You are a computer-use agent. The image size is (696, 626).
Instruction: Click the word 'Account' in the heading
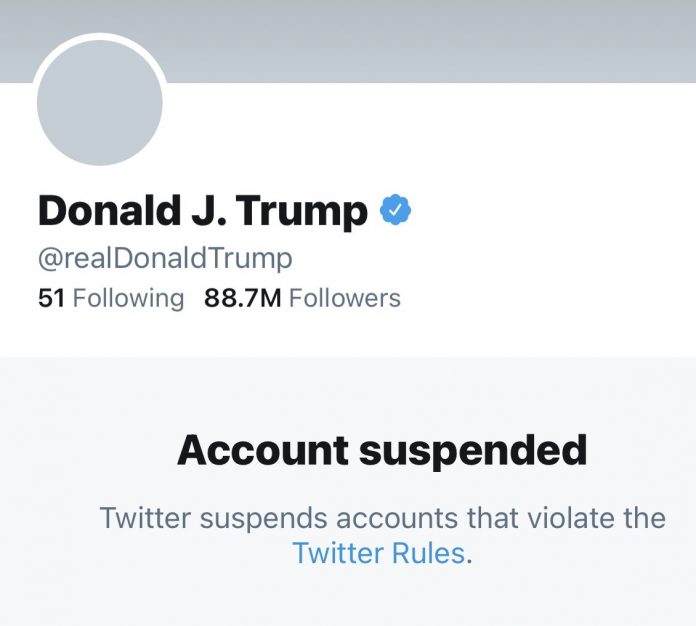point(263,451)
